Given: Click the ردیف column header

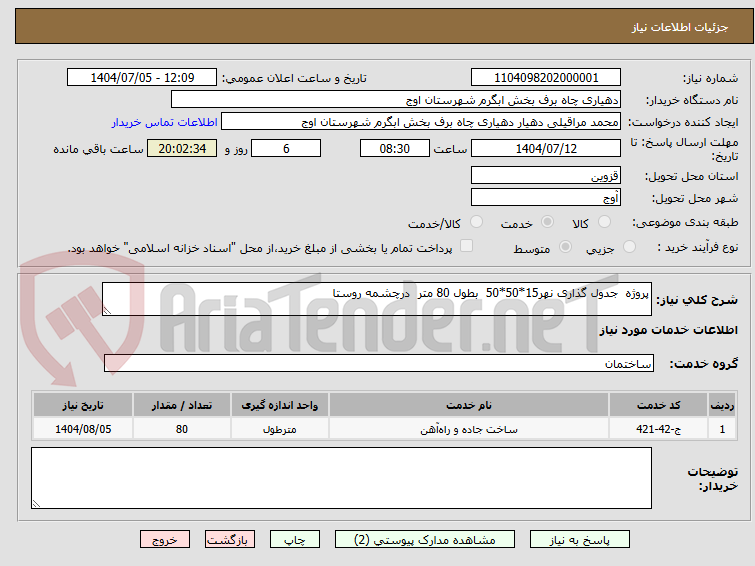Looking at the screenshot, I should click(x=722, y=405).
